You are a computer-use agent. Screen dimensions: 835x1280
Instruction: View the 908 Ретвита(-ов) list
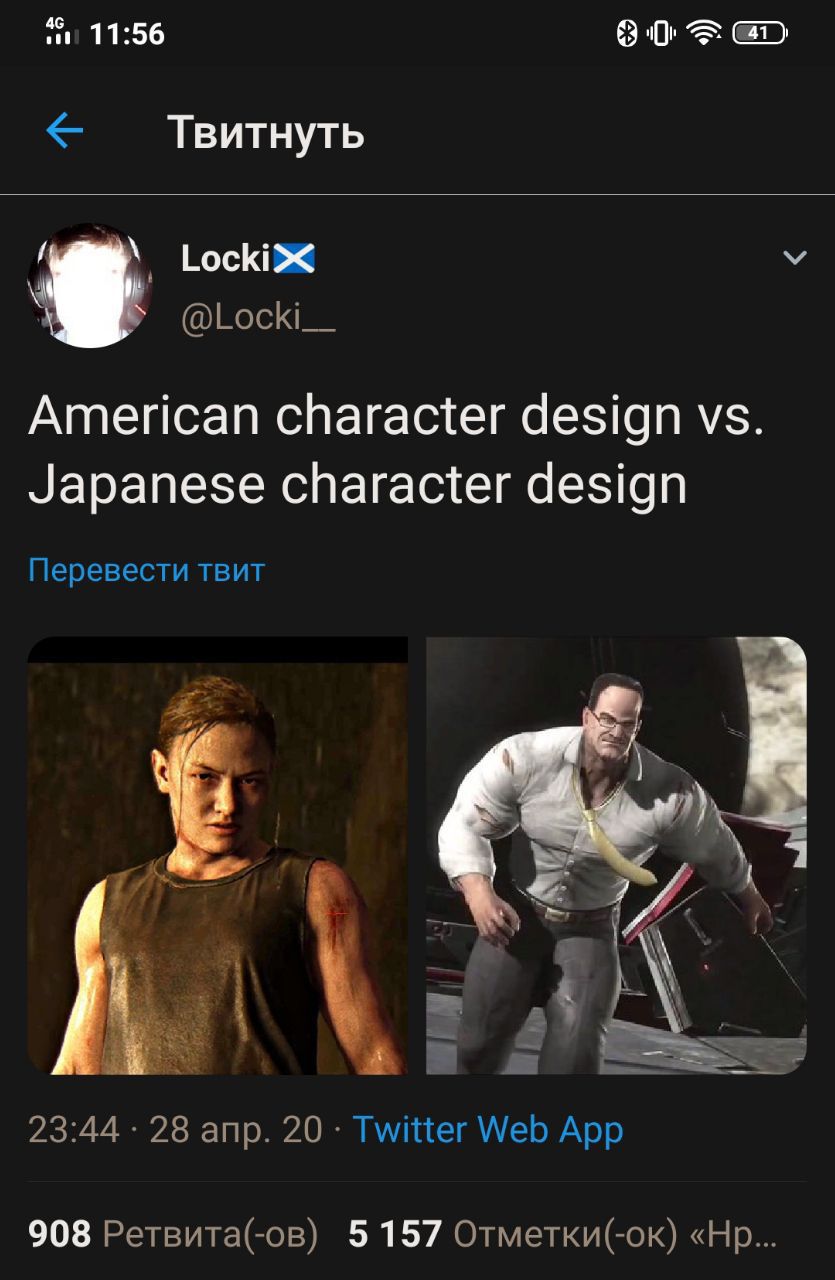click(x=173, y=1235)
